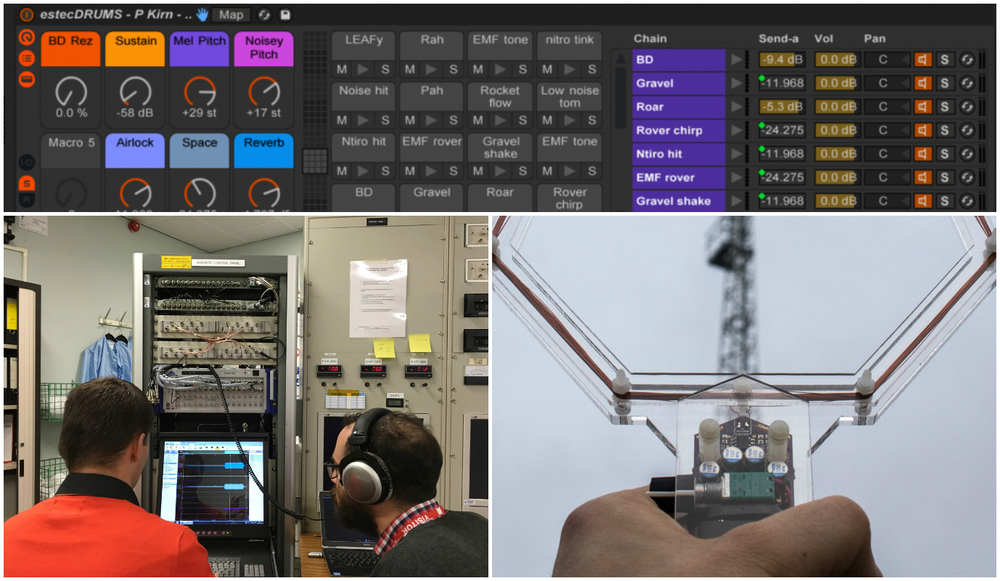Click the Map button
1000x581 pixels.
[x=231, y=15]
